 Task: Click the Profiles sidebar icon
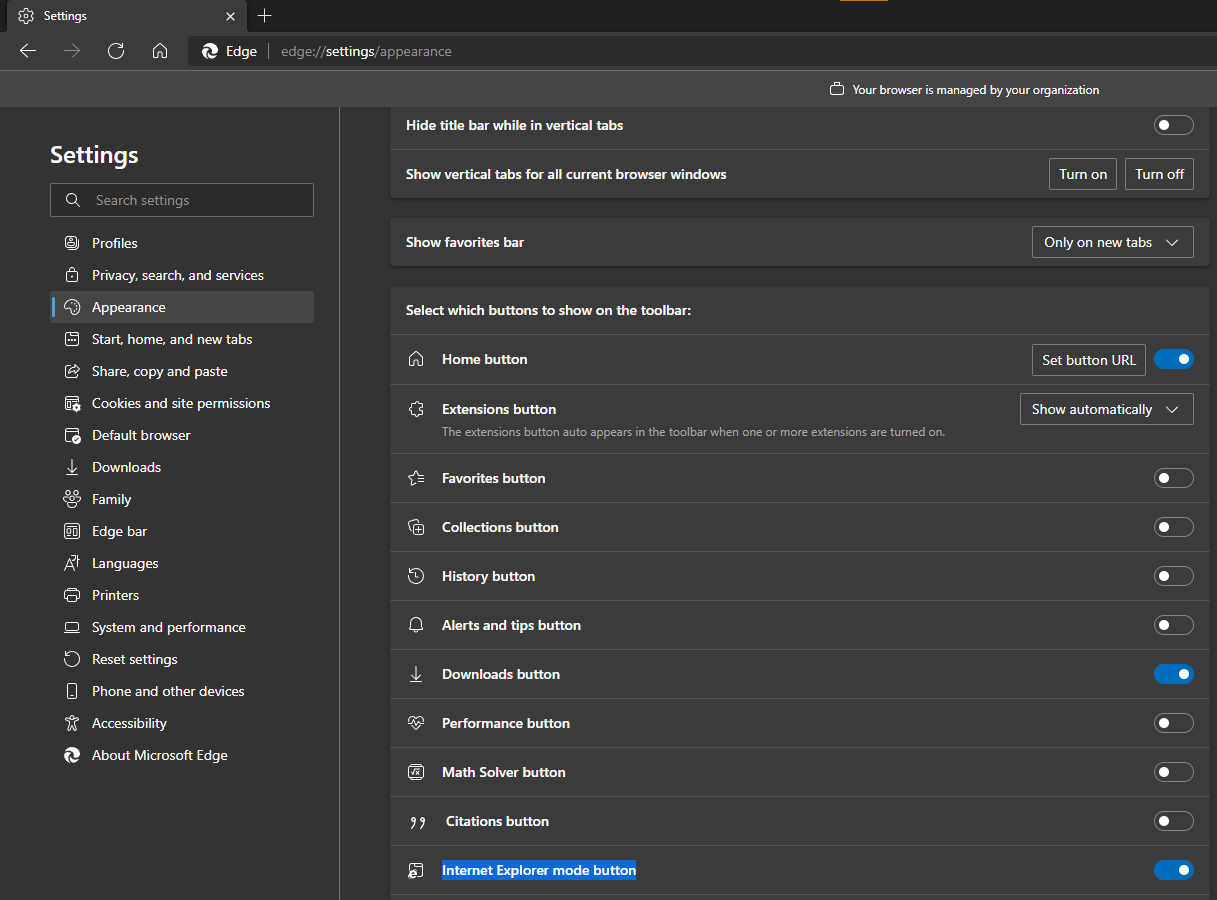coord(72,243)
